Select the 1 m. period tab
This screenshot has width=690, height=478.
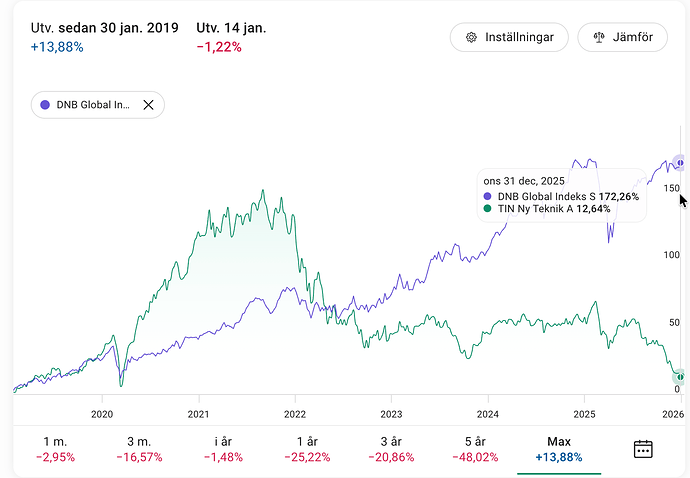pos(55,449)
